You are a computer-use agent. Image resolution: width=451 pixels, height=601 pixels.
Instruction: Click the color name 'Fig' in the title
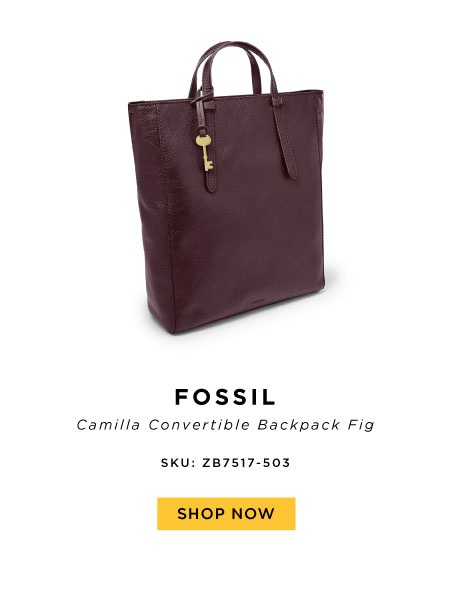pyautogui.click(x=361, y=425)
